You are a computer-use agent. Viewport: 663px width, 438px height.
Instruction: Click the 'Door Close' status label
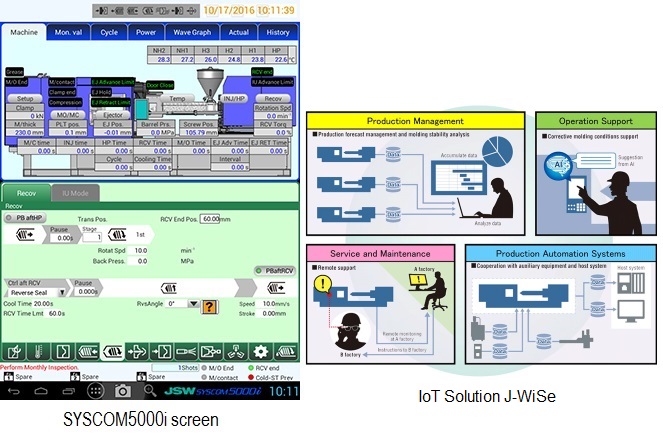click(x=160, y=85)
